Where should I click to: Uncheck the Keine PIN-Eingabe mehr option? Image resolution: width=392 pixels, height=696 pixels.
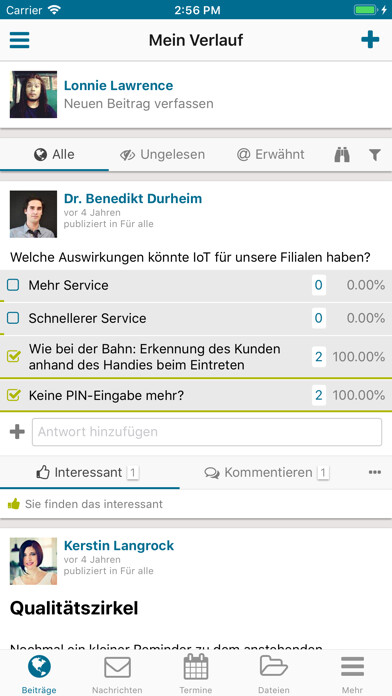[x=14, y=395]
